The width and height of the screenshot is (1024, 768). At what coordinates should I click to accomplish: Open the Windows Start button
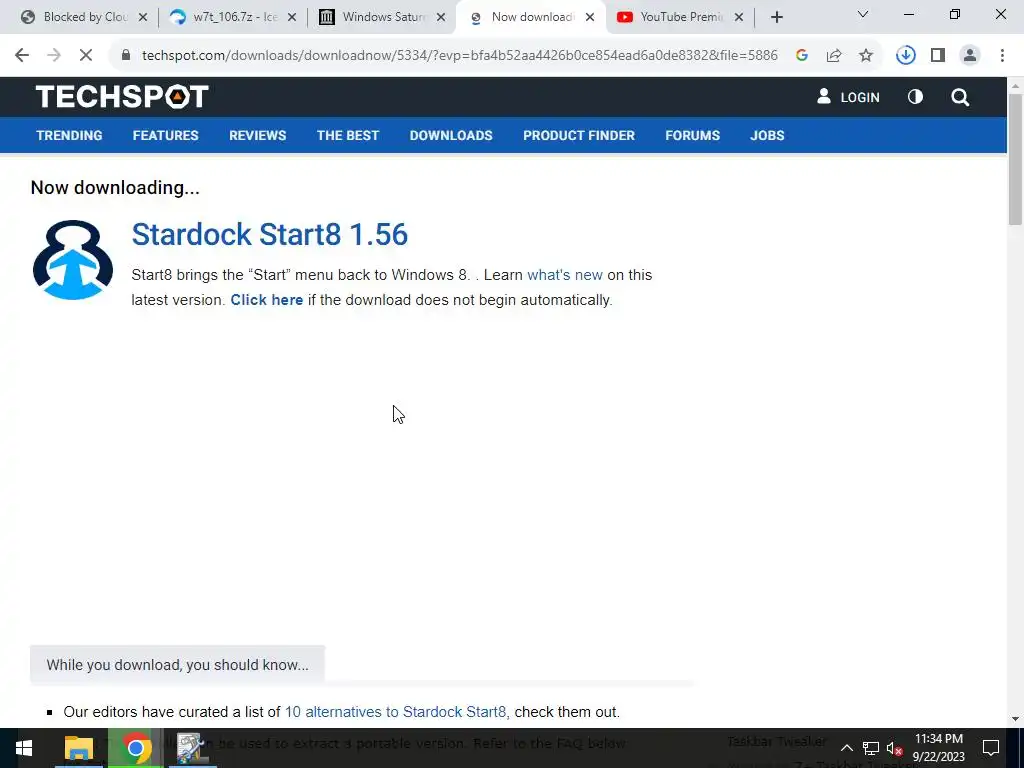[24, 748]
